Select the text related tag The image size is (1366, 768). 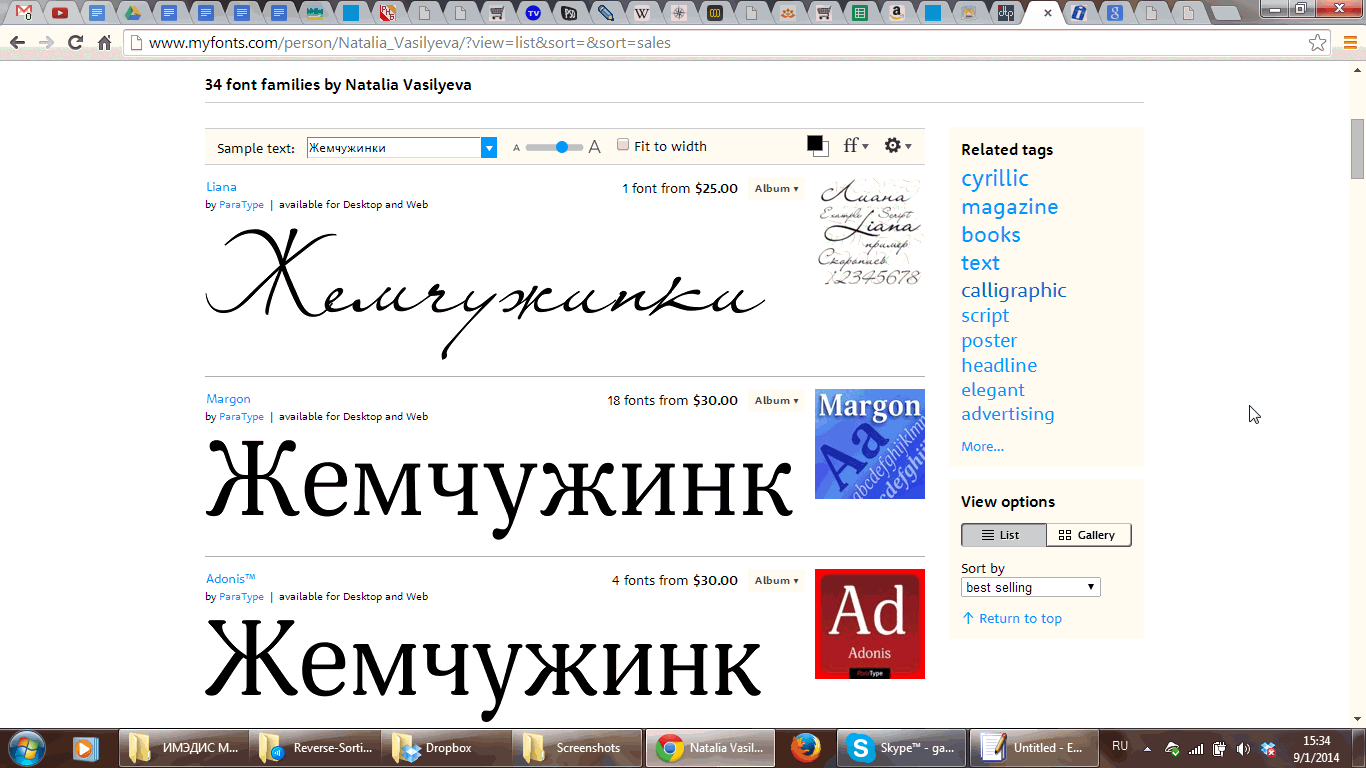click(x=980, y=263)
